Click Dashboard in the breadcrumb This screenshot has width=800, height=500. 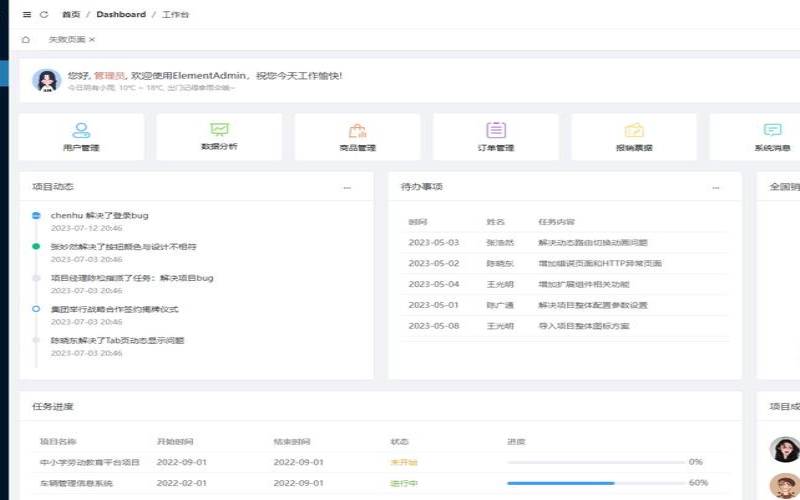pyautogui.click(x=120, y=15)
